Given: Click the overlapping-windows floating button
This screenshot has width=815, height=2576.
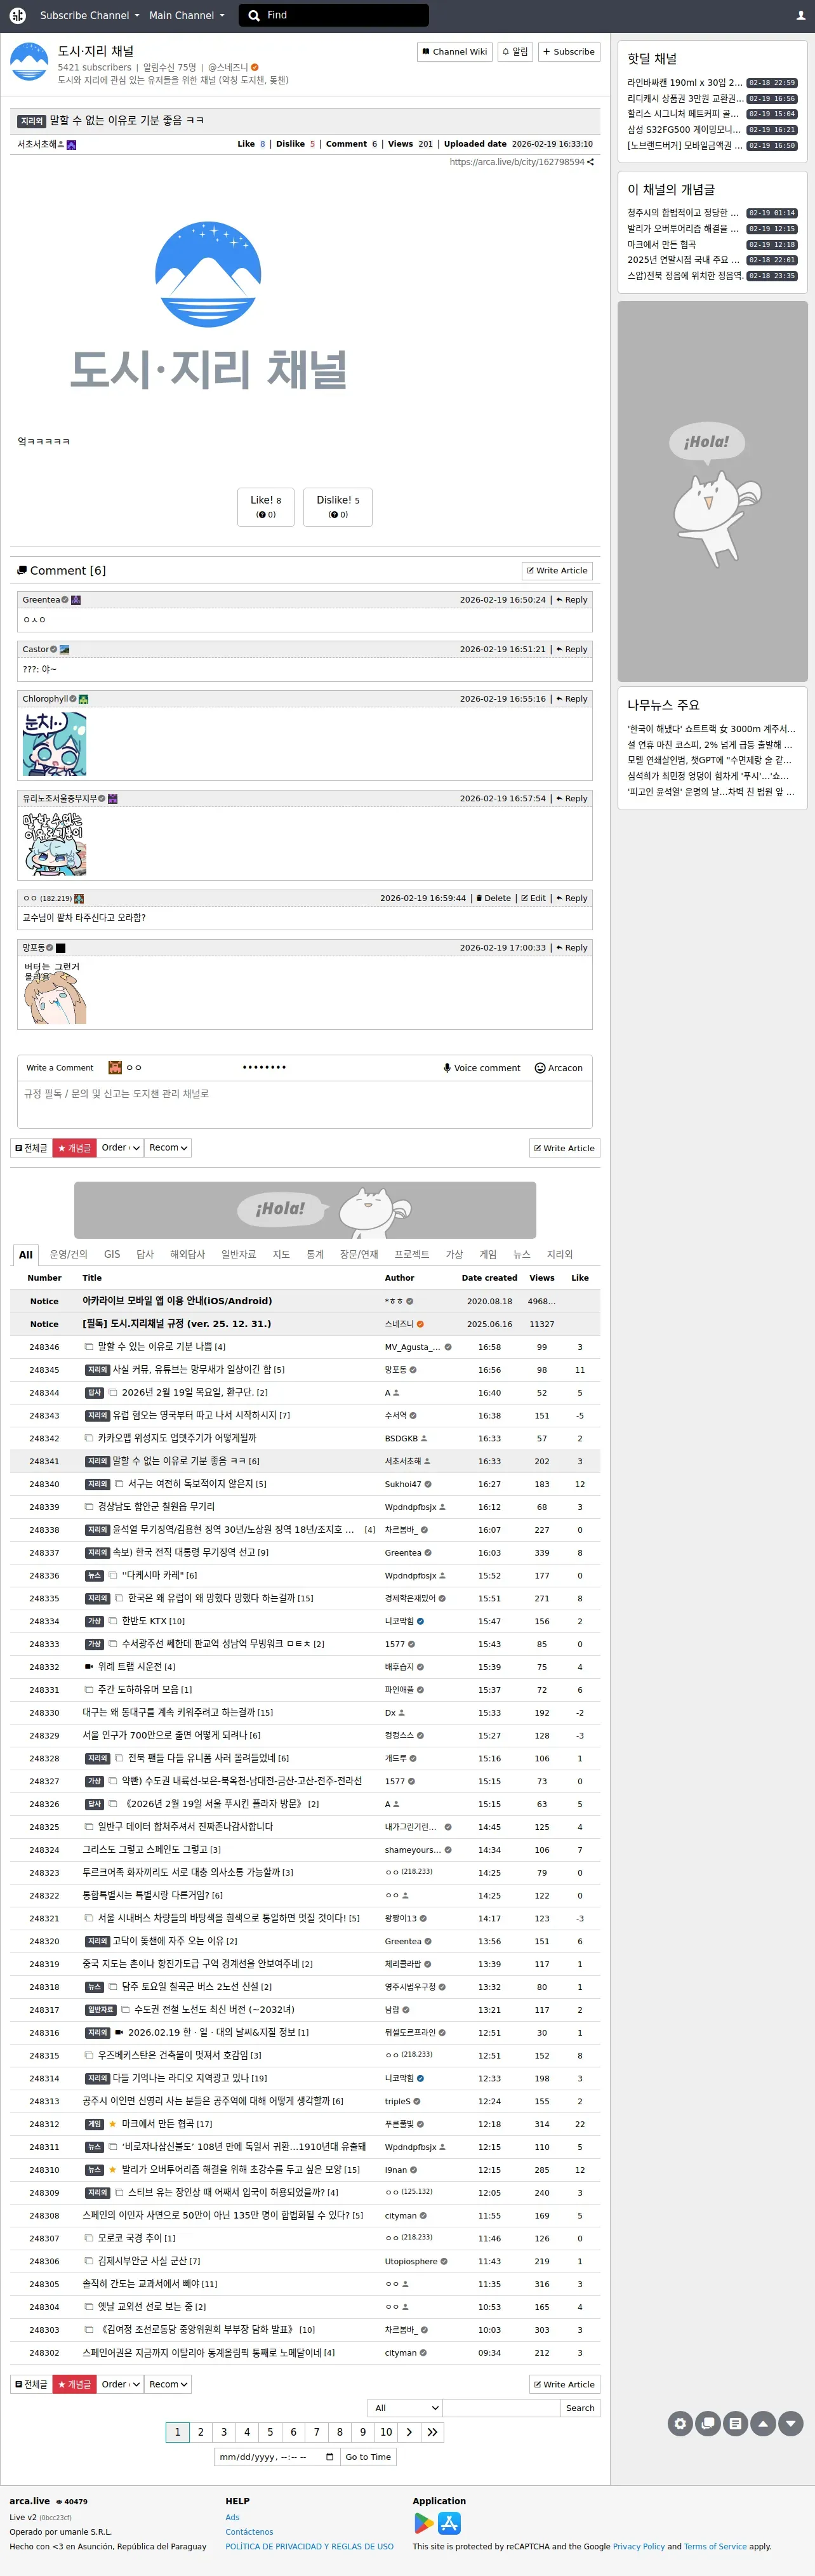Looking at the screenshot, I should click(708, 2423).
